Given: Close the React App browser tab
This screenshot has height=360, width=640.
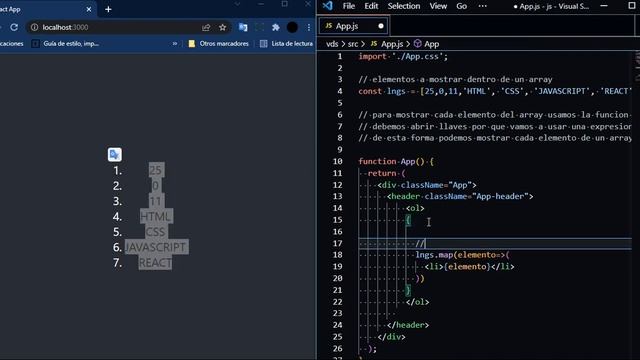Looking at the screenshot, I should (89, 9).
